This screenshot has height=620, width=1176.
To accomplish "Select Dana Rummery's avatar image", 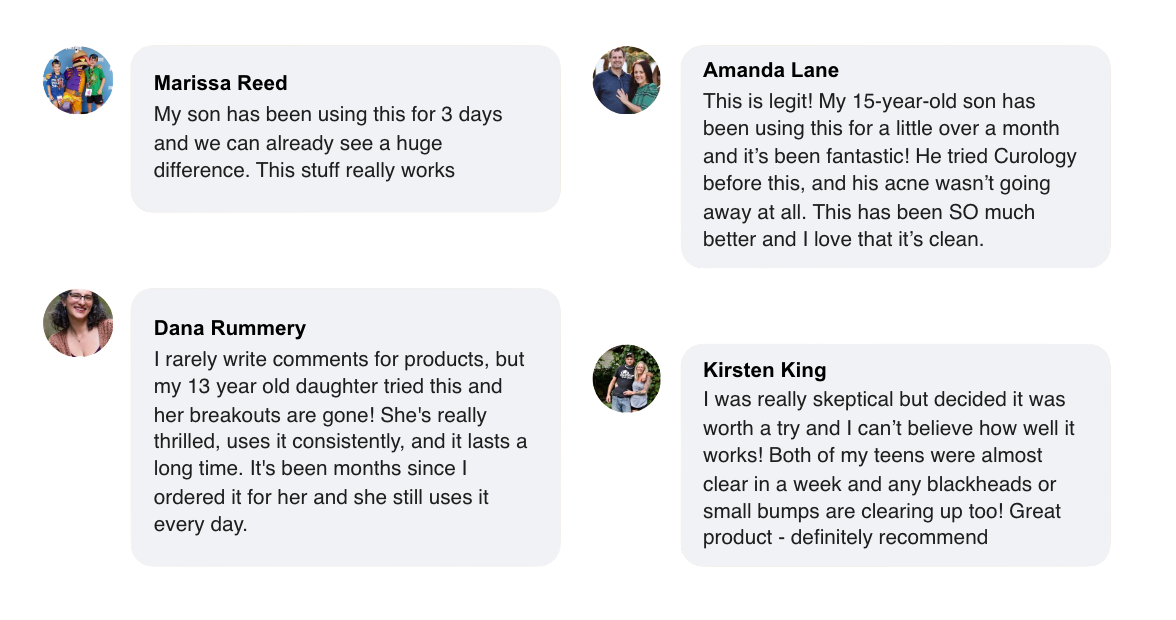I will 78,323.
